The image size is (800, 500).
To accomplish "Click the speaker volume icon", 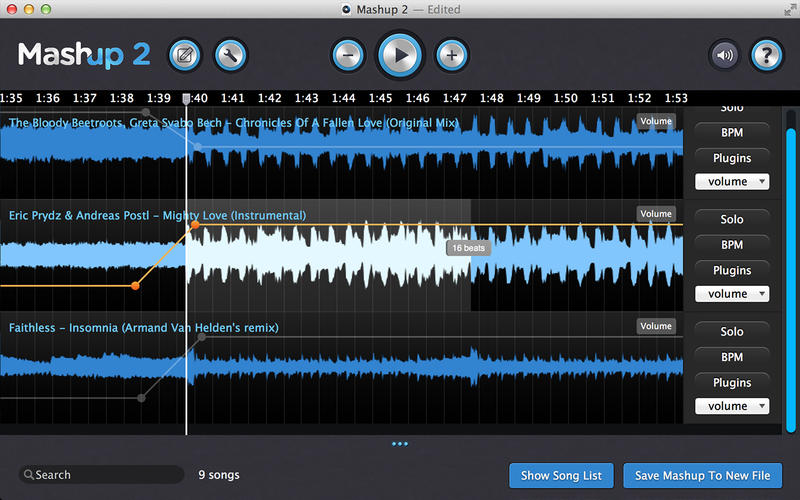I will [x=725, y=55].
